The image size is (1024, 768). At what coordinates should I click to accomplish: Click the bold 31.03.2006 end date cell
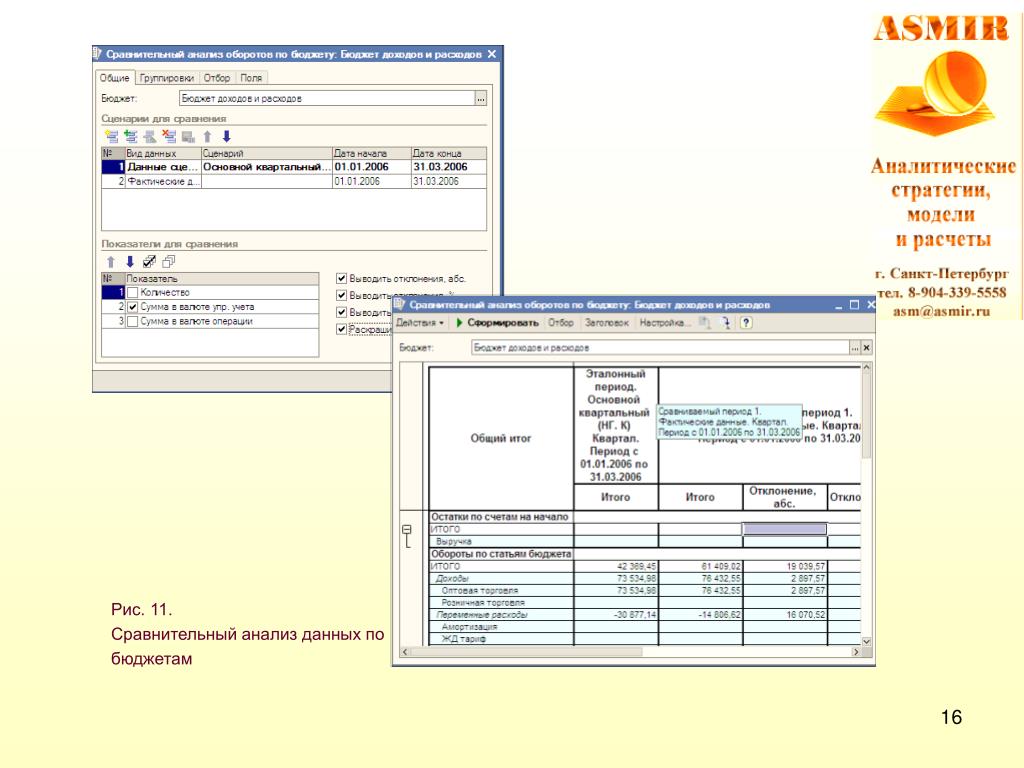pos(449,167)
